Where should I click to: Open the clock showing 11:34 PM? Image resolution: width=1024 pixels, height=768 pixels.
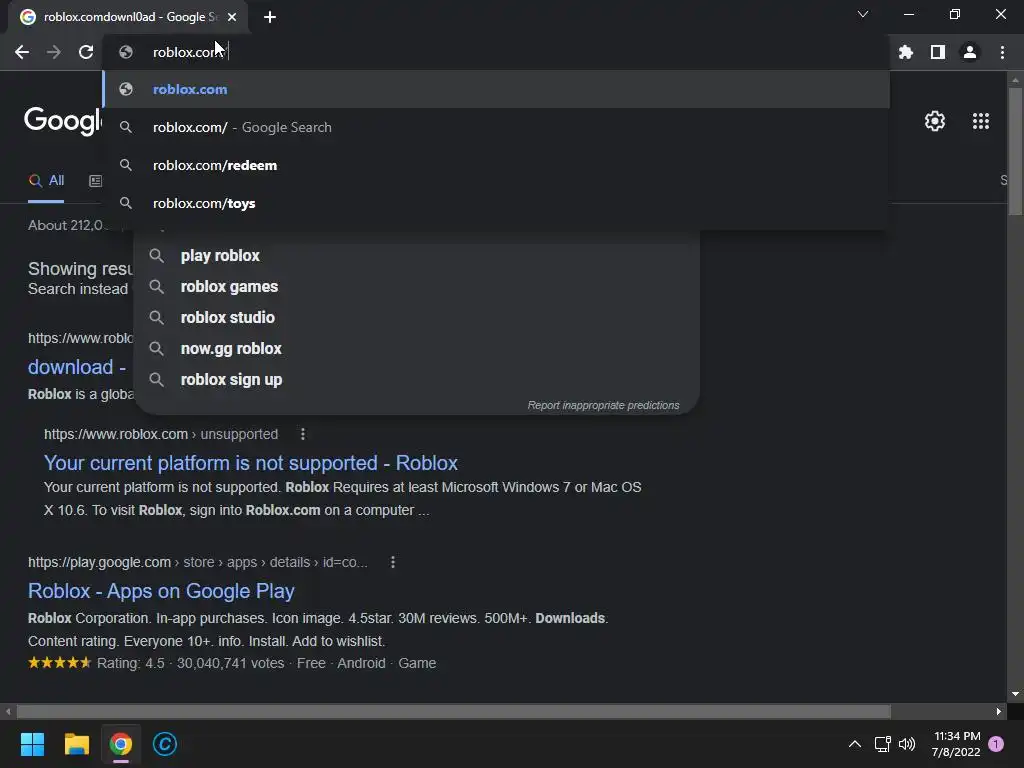956,744
